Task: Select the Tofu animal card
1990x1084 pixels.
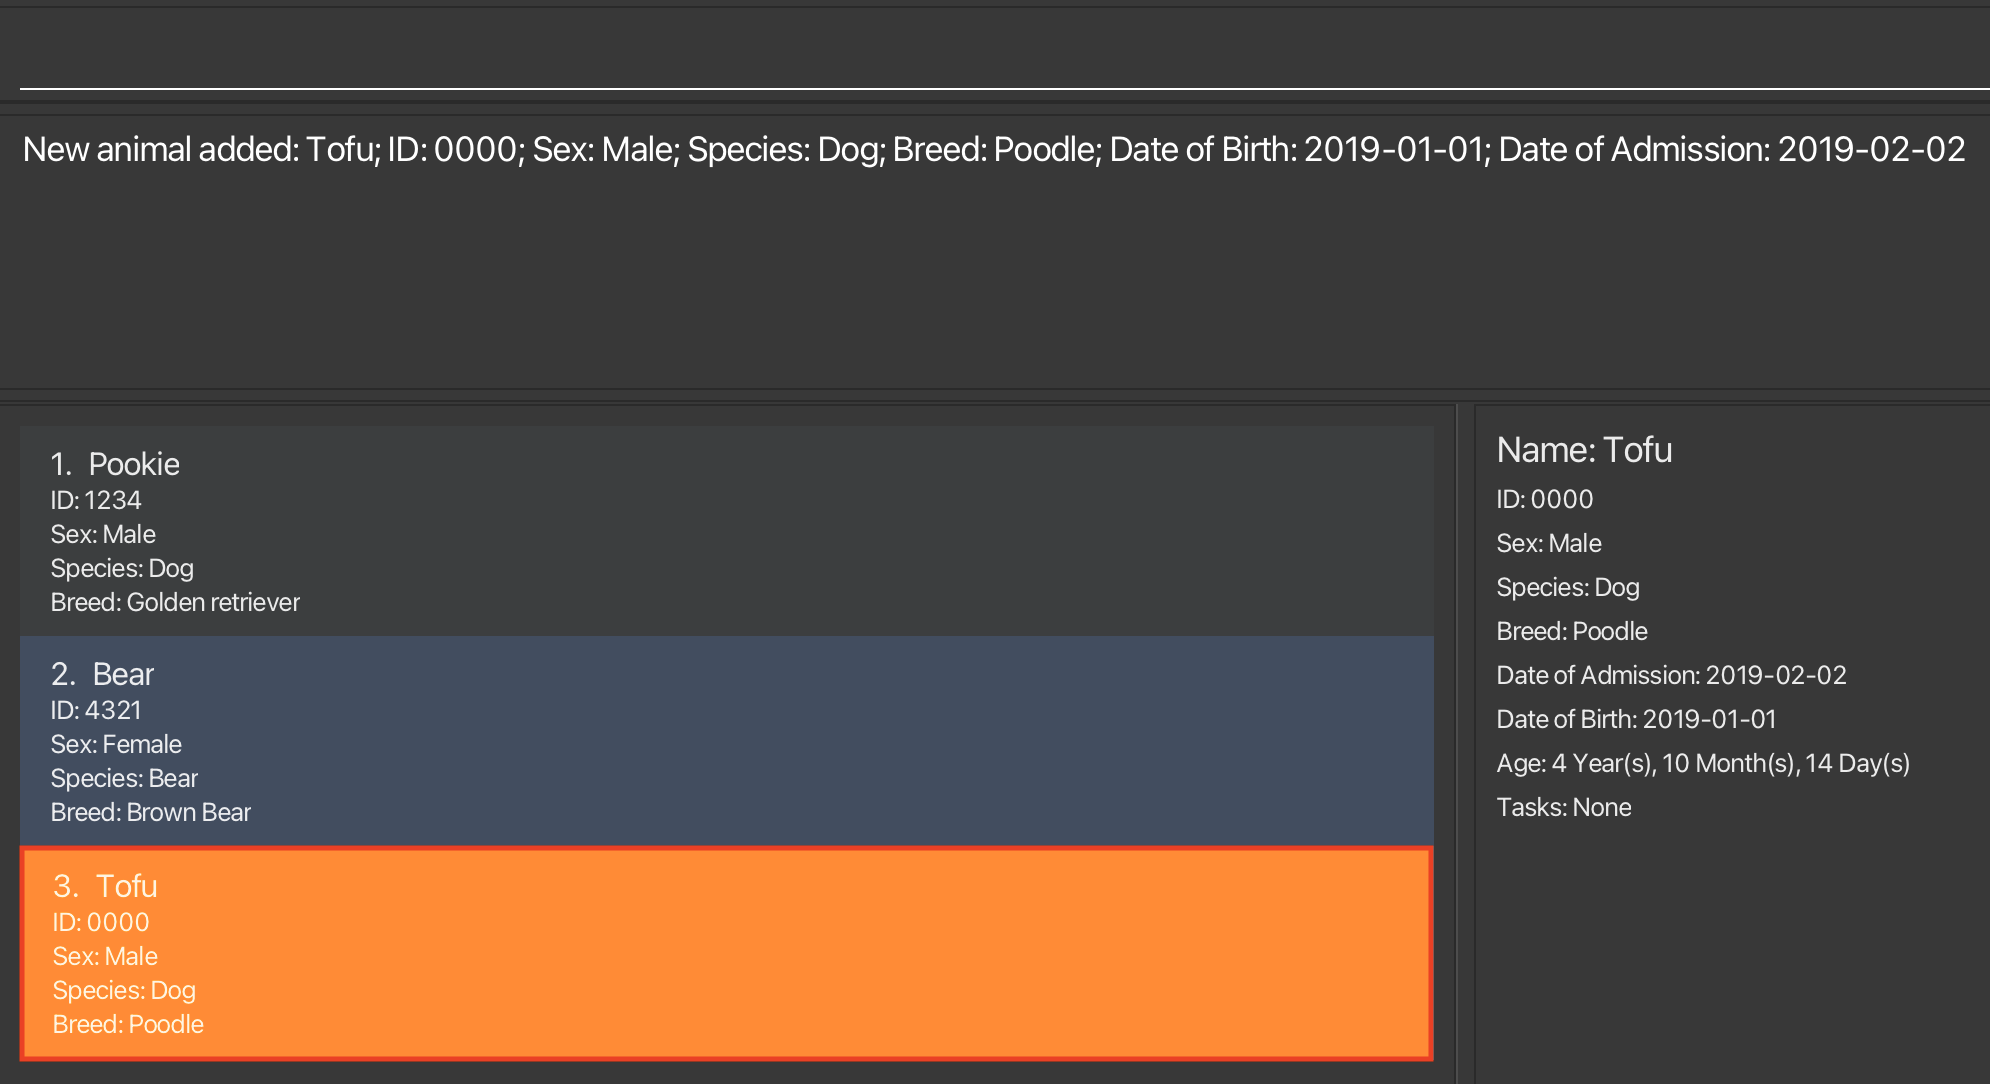Action: pos(726,953)
